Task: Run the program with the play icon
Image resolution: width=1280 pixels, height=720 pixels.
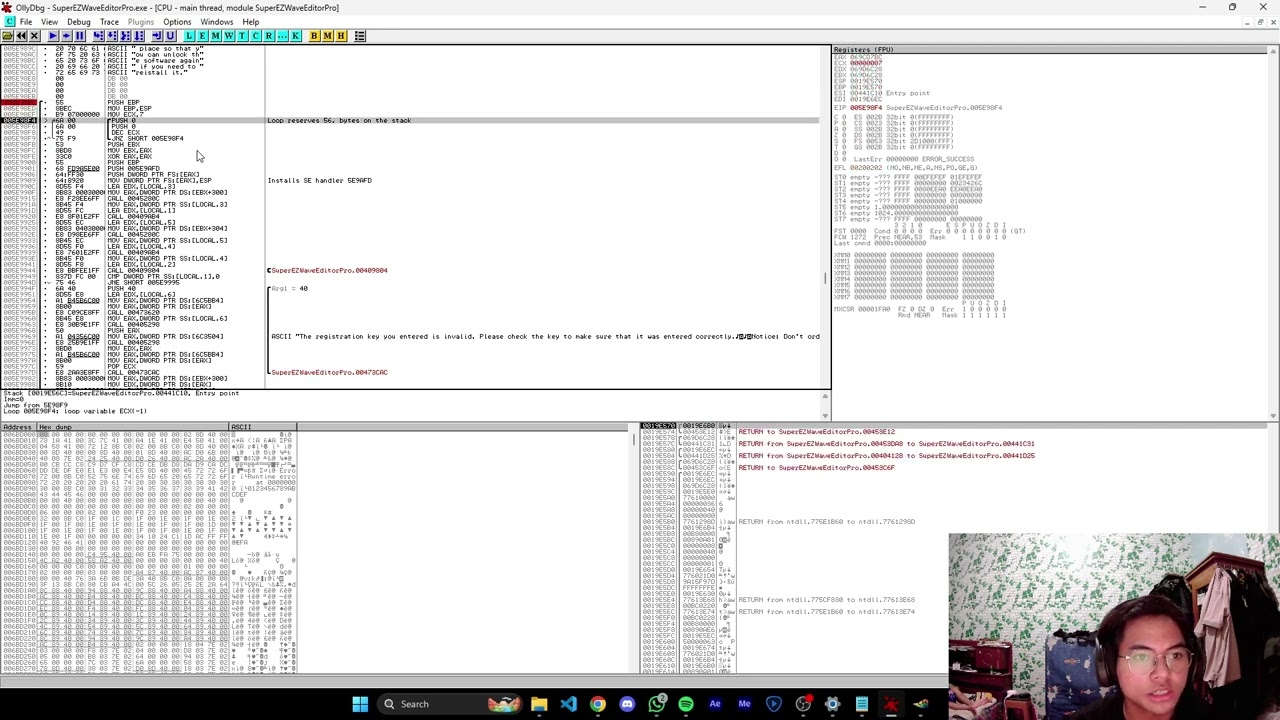Action: 53,36
